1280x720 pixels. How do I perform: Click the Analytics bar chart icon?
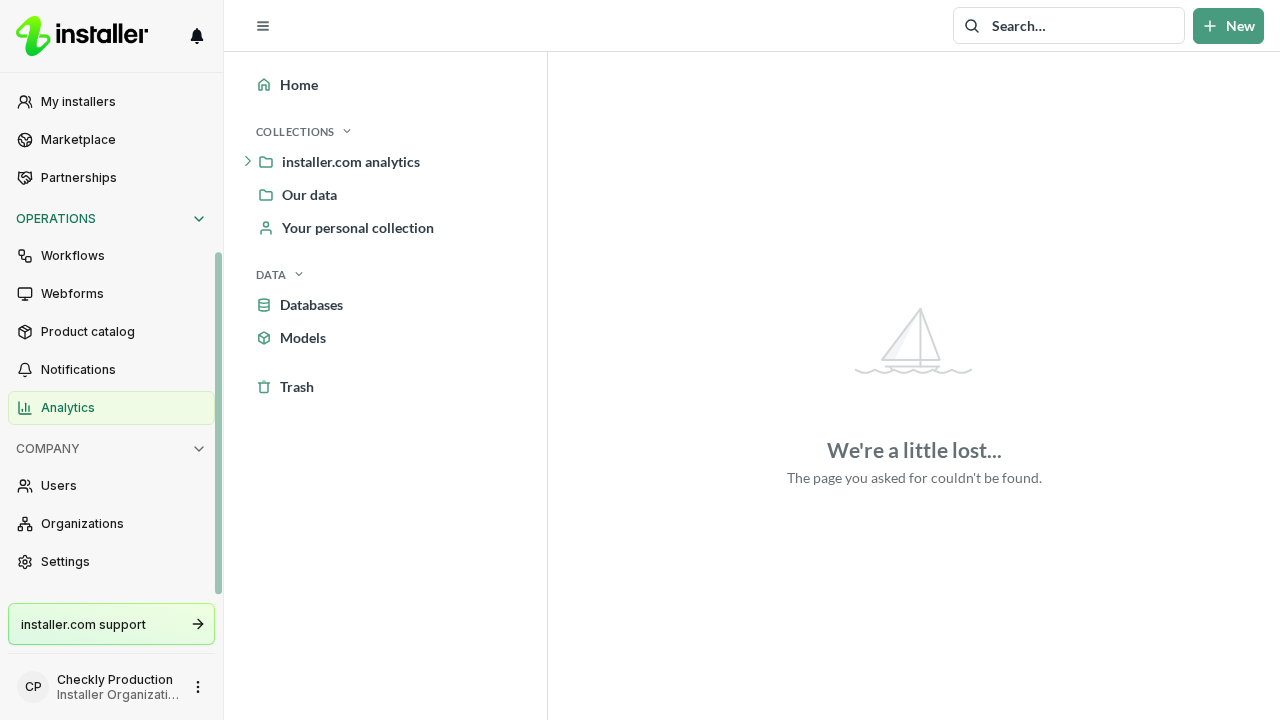coord(25,408)
